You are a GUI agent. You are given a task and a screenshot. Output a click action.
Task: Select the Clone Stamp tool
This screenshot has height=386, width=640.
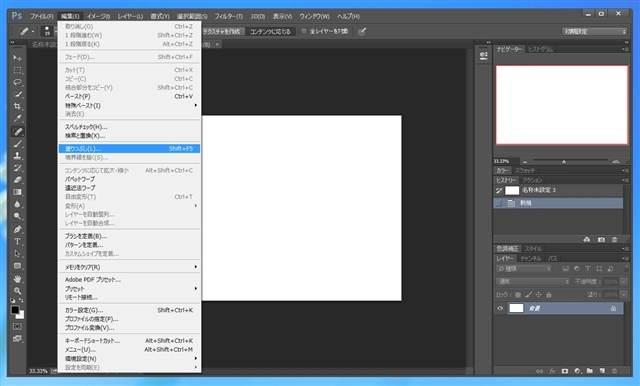[17, 156]
